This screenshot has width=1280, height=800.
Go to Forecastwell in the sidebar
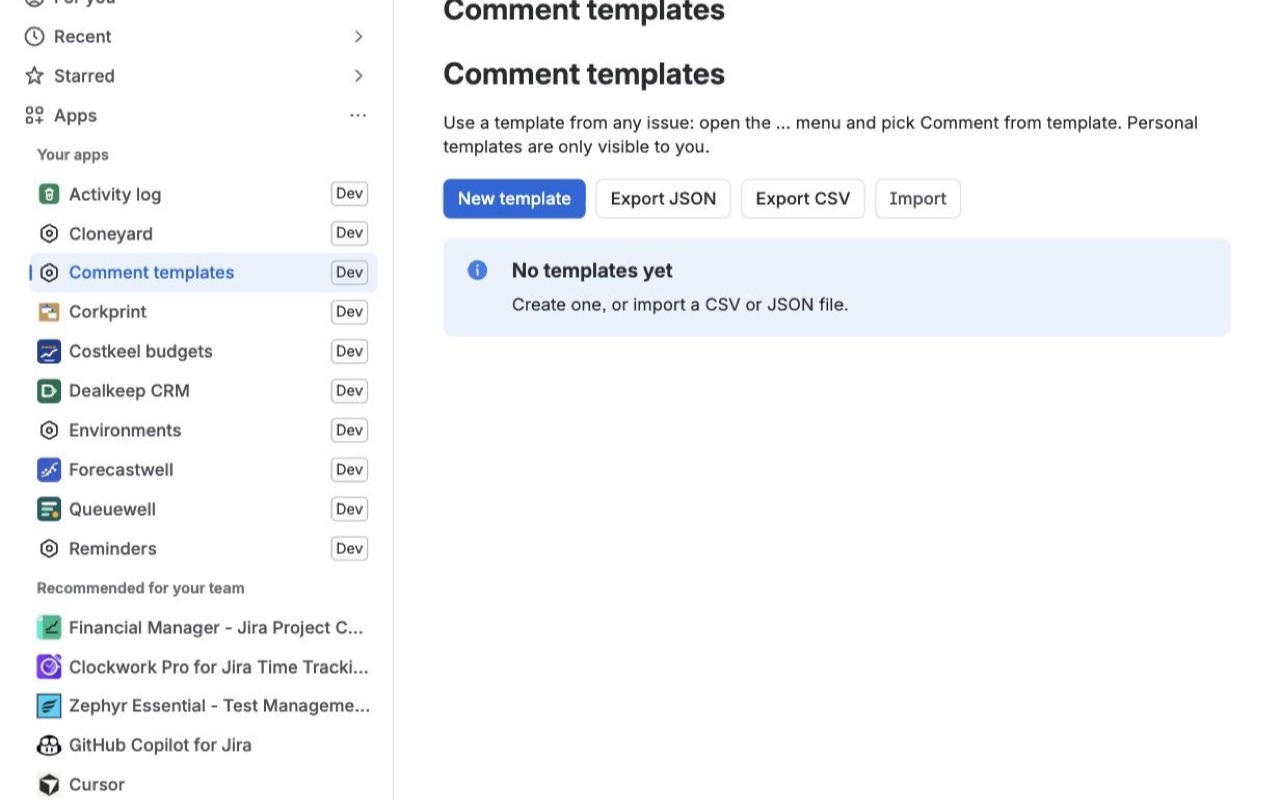pos(203,469)
